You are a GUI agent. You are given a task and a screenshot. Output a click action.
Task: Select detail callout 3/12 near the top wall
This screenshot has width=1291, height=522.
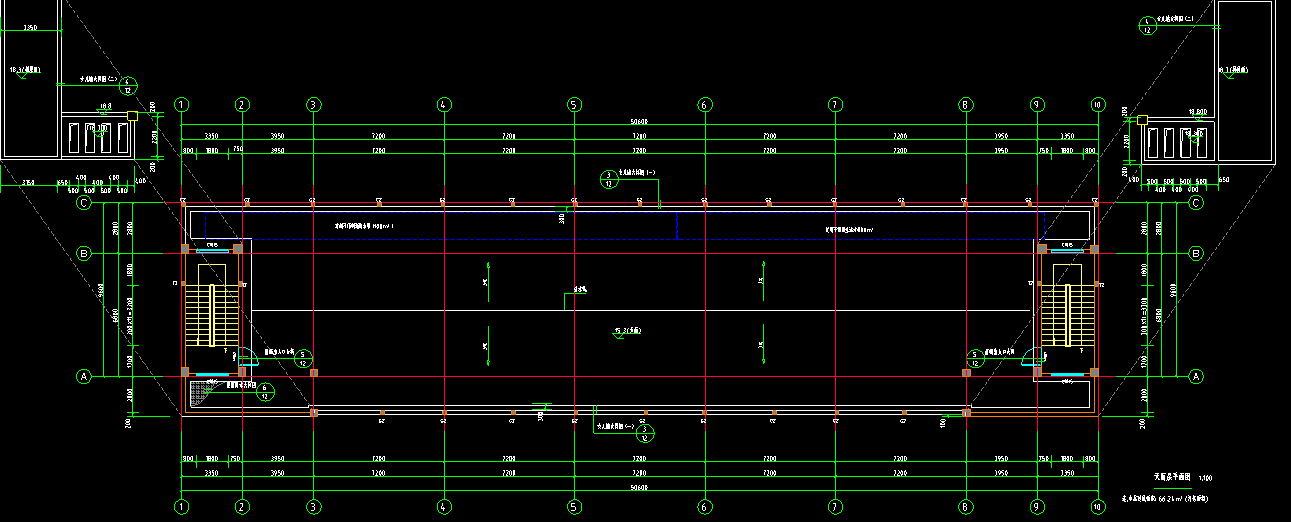pyautogui.click(x=608, y=179)
